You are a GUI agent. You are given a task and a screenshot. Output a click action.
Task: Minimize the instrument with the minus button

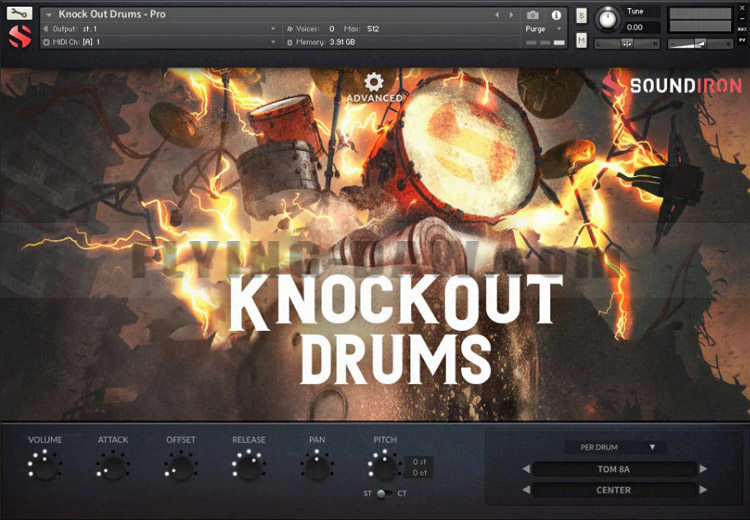coord(742,18)
